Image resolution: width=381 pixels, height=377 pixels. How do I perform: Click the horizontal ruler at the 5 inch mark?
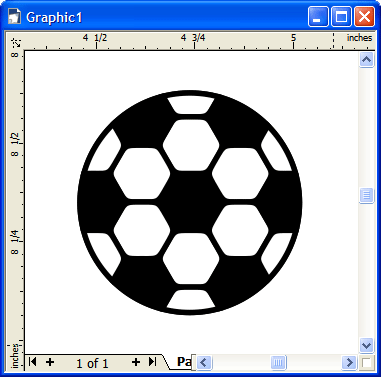[293, 43]
